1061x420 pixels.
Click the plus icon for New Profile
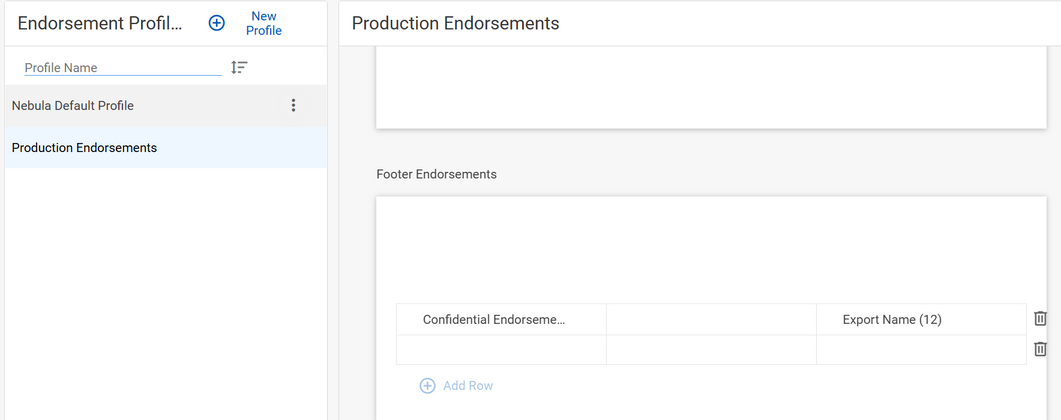click(x=217, y=23)
